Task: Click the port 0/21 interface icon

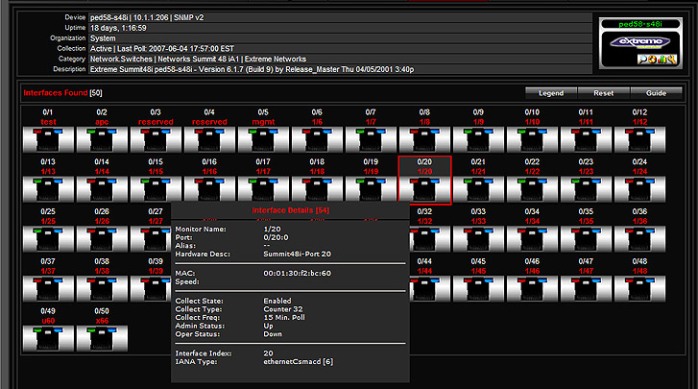Action: tap(479, 190)
